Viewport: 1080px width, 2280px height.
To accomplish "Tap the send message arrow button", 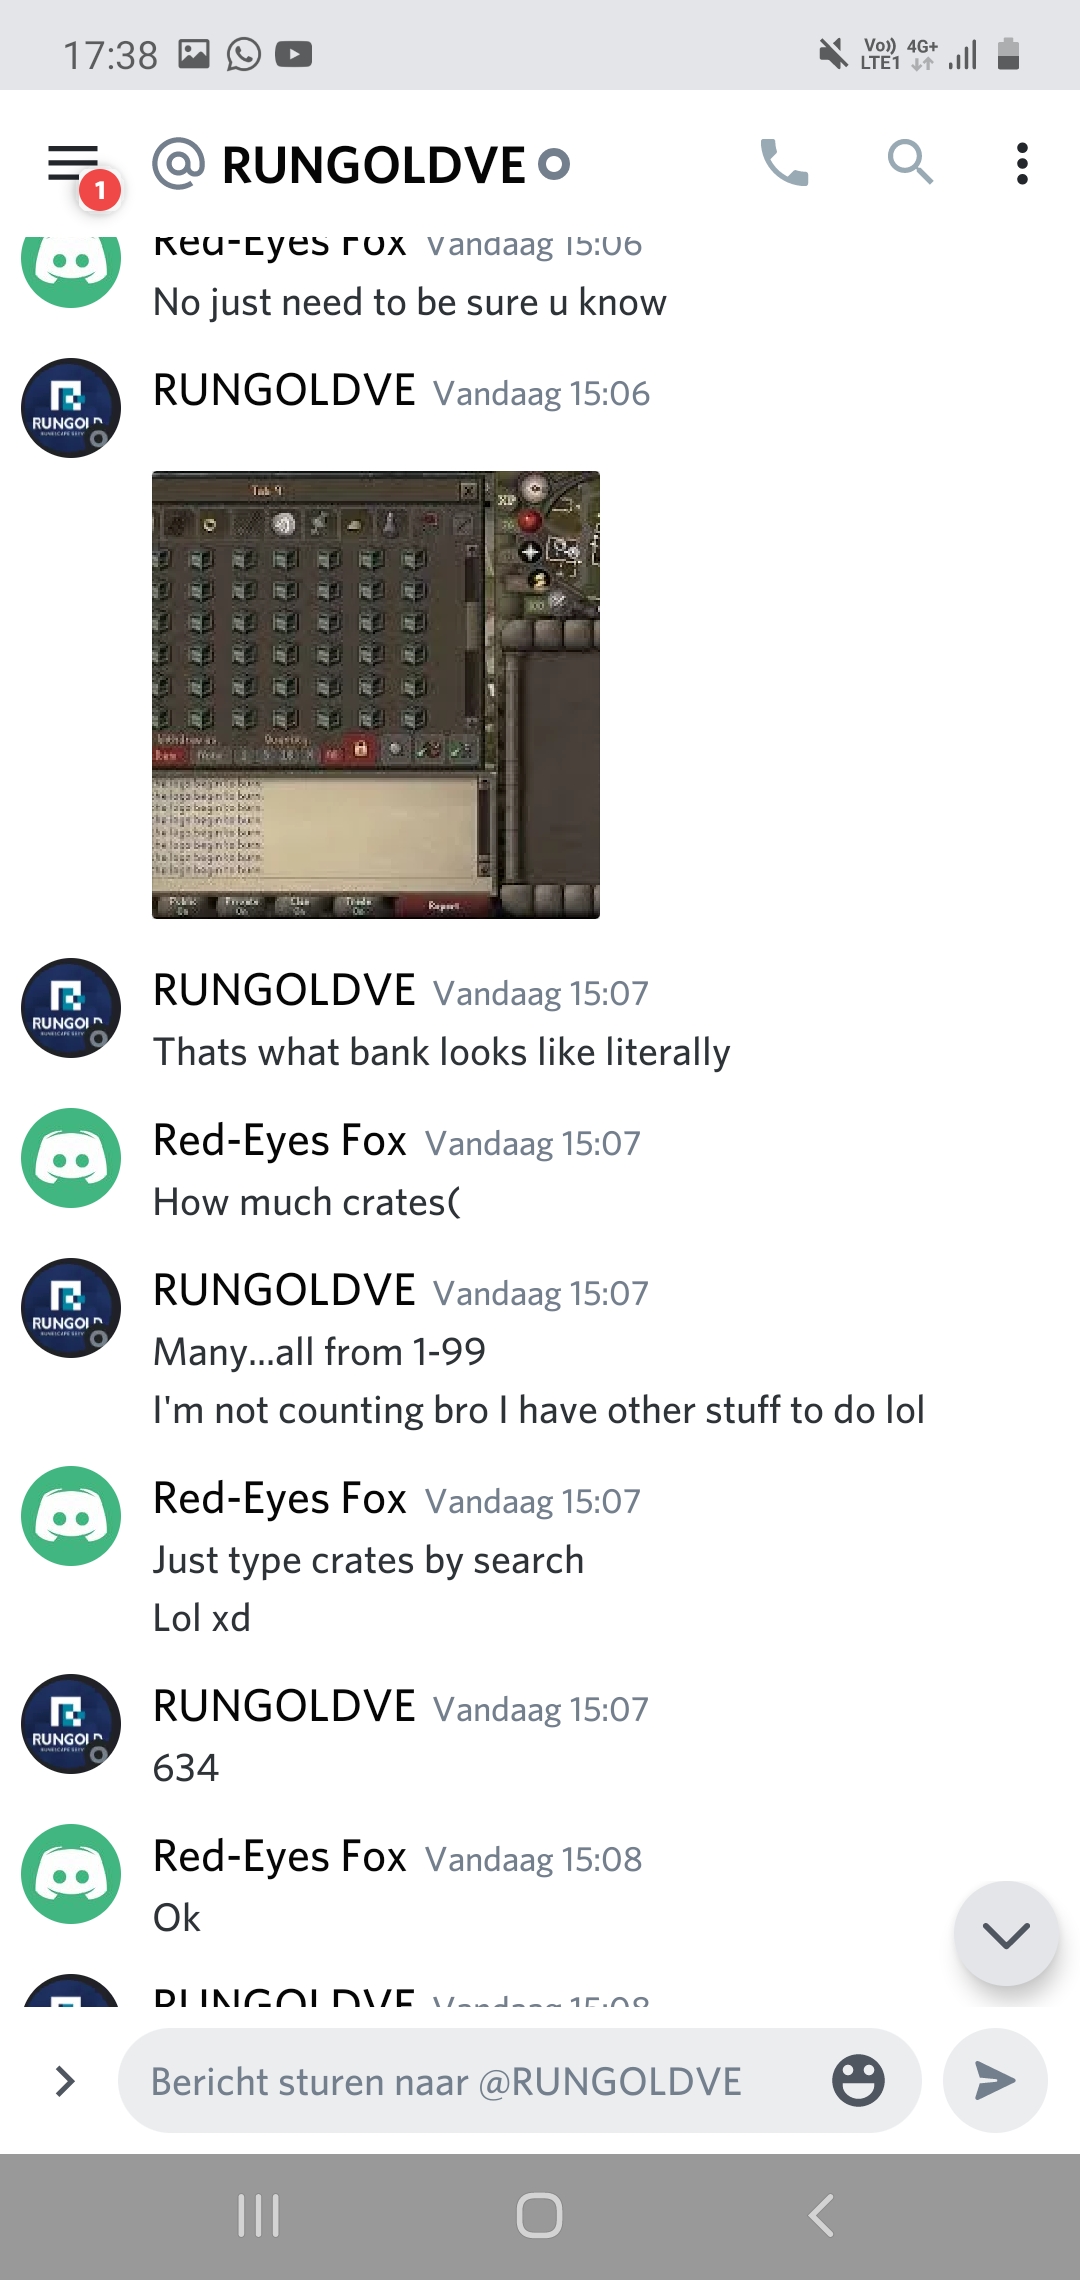I will [995, 2081].
